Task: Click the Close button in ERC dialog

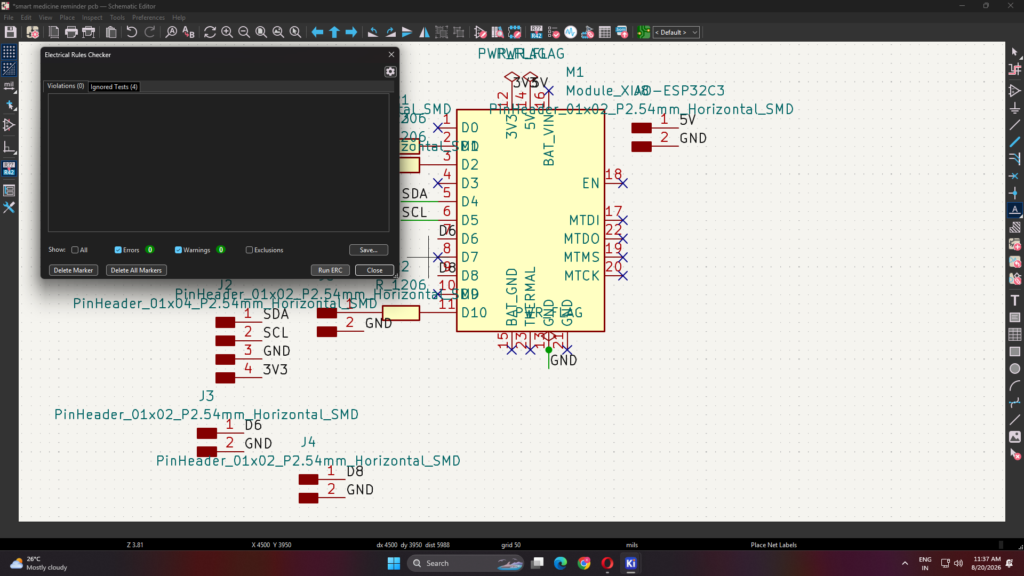Action: 374,270
